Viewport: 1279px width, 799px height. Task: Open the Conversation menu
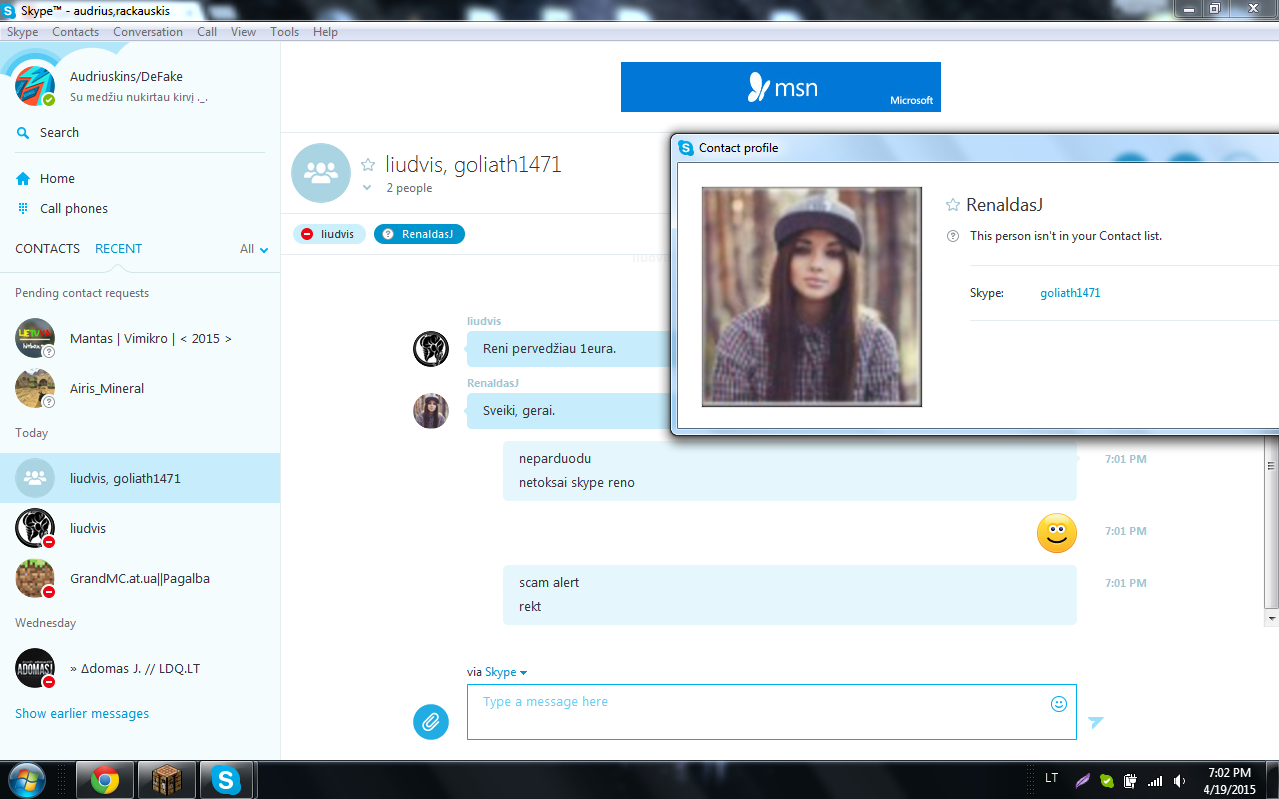click(148, 32)
